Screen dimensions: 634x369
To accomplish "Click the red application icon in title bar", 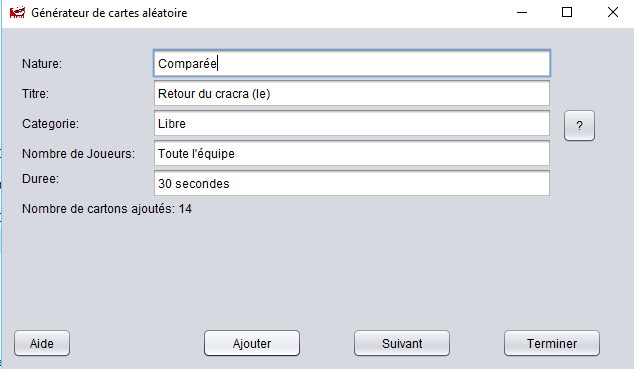I will coord(17,13).
